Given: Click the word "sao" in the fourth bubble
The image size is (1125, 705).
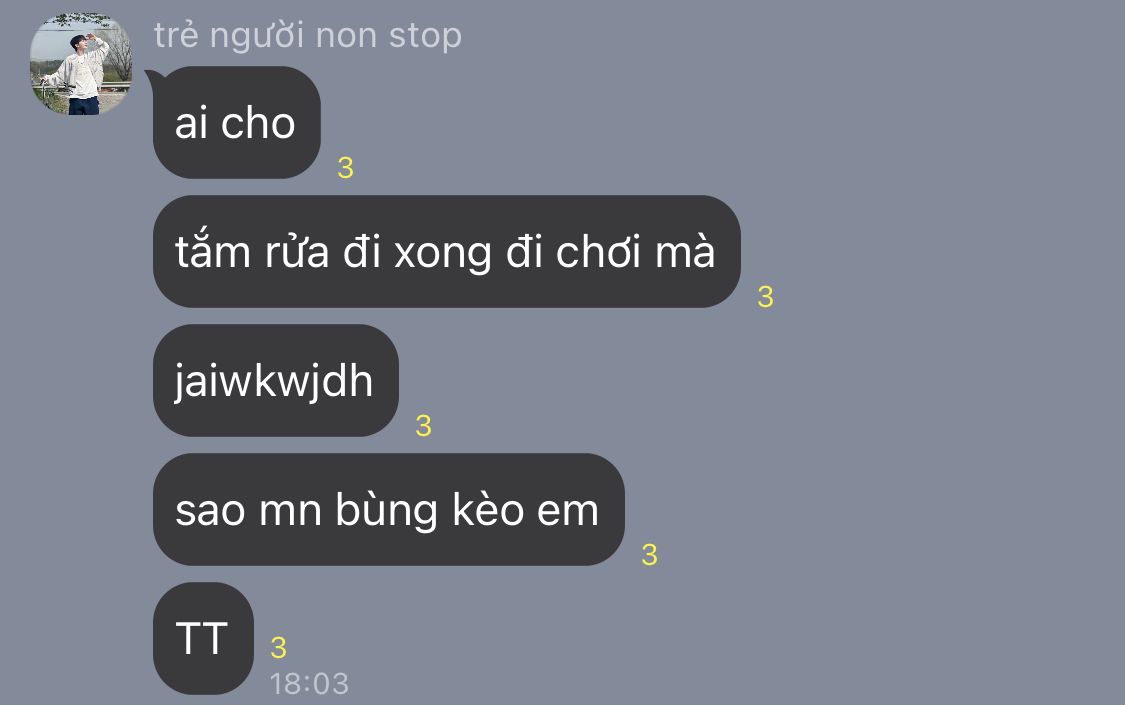Looking at the screenshot, I should point(210,511).
